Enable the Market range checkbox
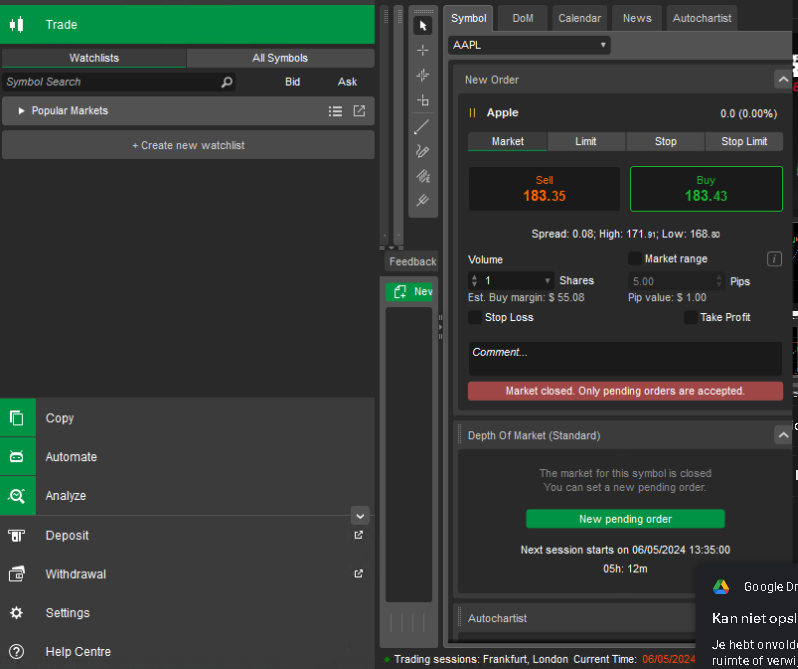 click(x=635, y=258)
